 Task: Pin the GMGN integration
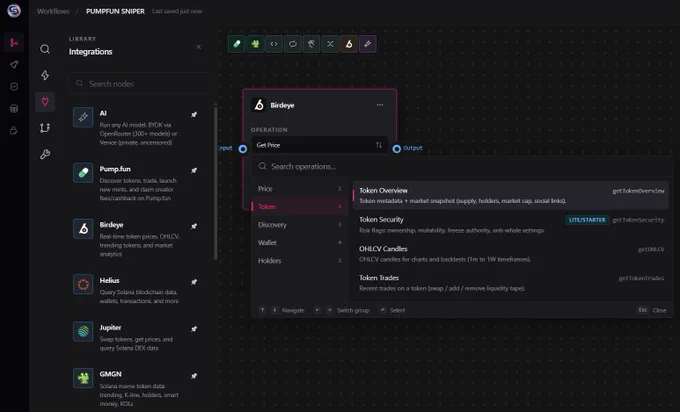click(194, 376)
